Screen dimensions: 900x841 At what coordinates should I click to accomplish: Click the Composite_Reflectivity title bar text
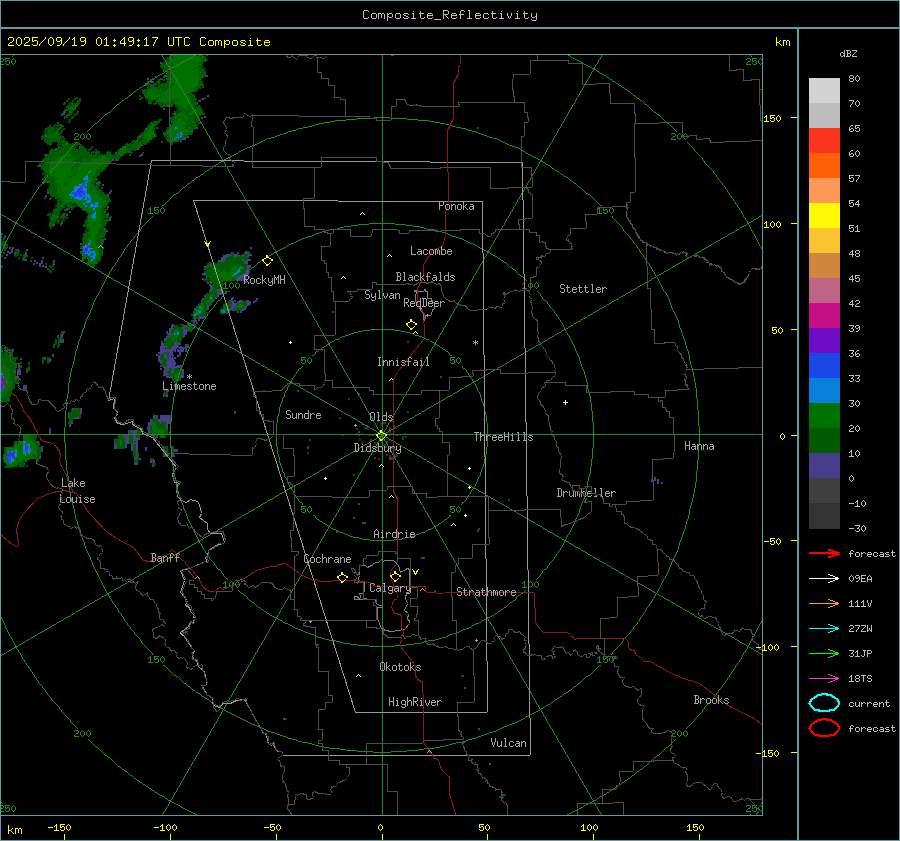pyautogui.click(x=449, y=15)
